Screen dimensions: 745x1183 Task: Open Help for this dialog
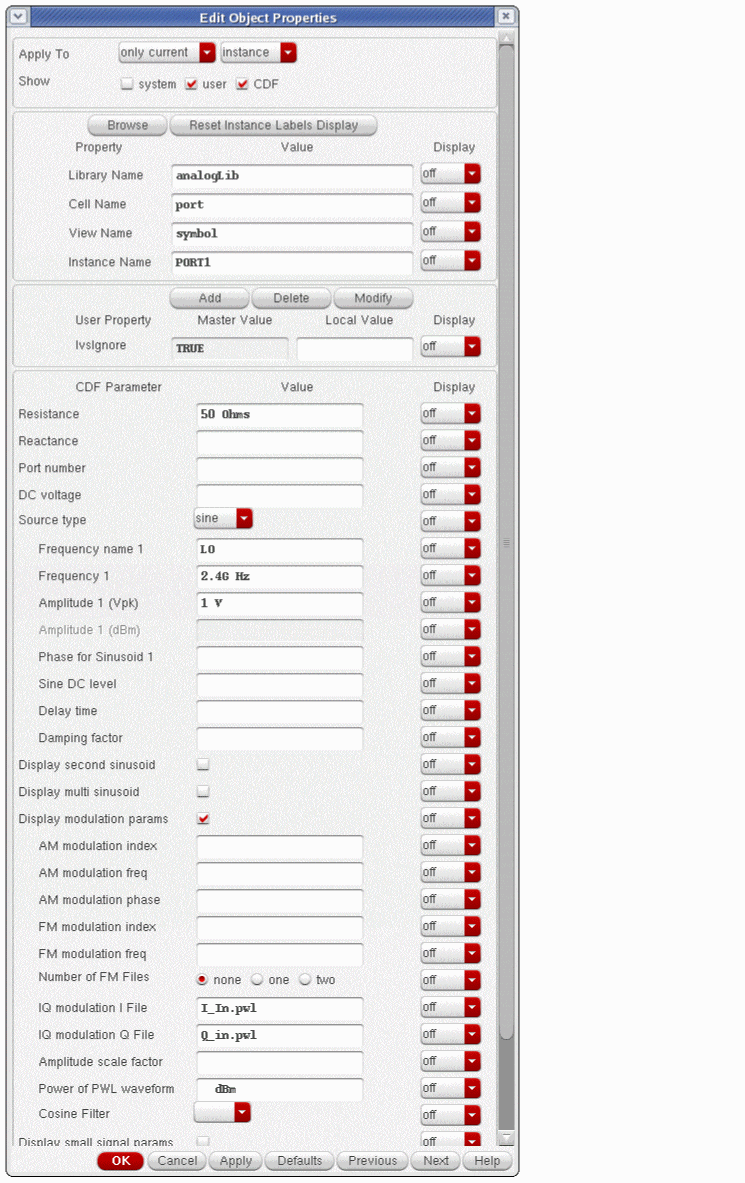pos(487,1160)
